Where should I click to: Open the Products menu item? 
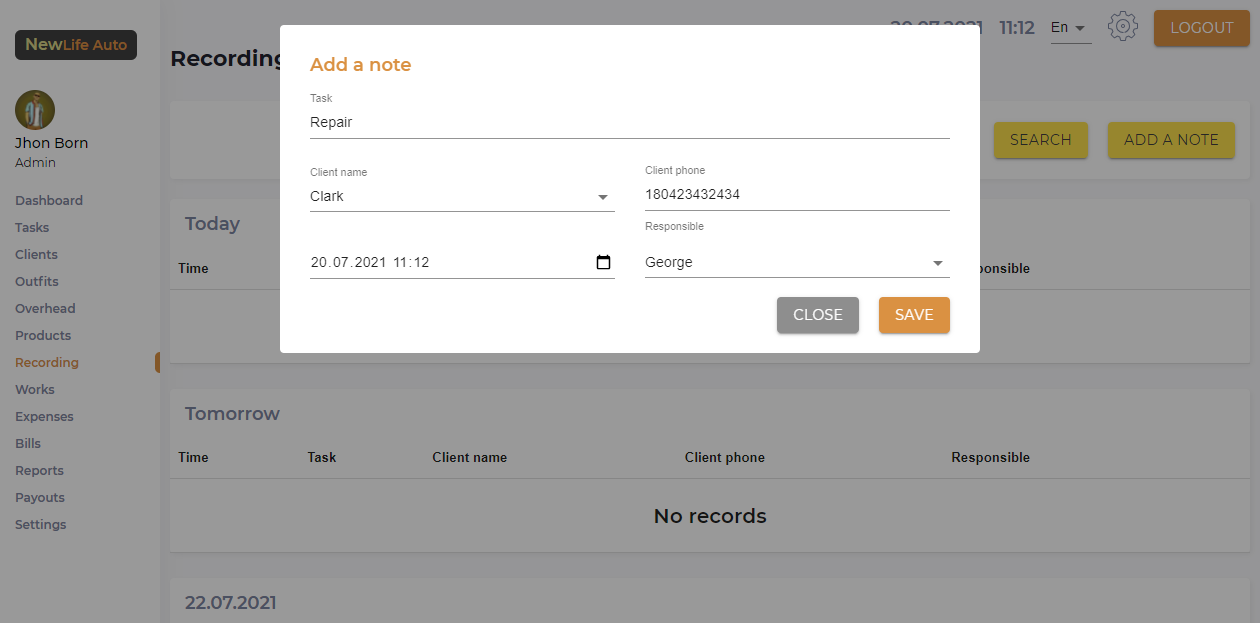43,336
